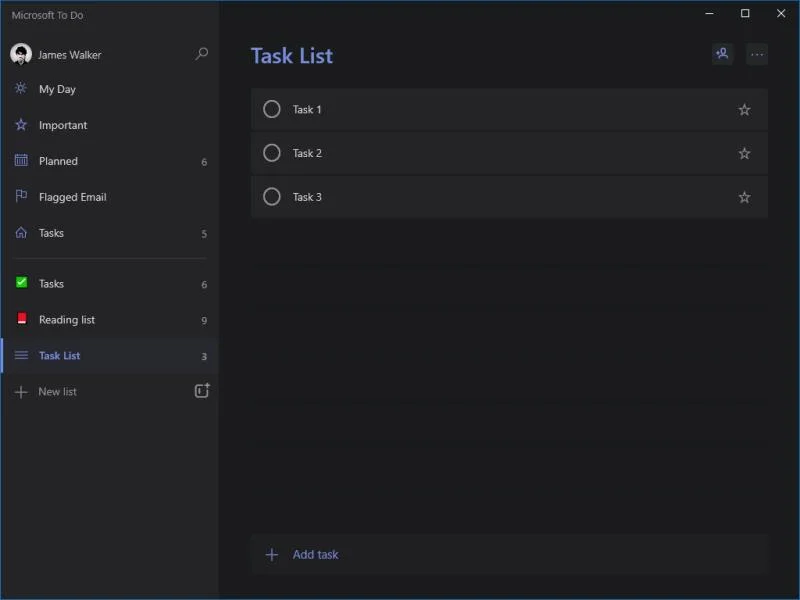Click the Task List count 3

point(204,357)
